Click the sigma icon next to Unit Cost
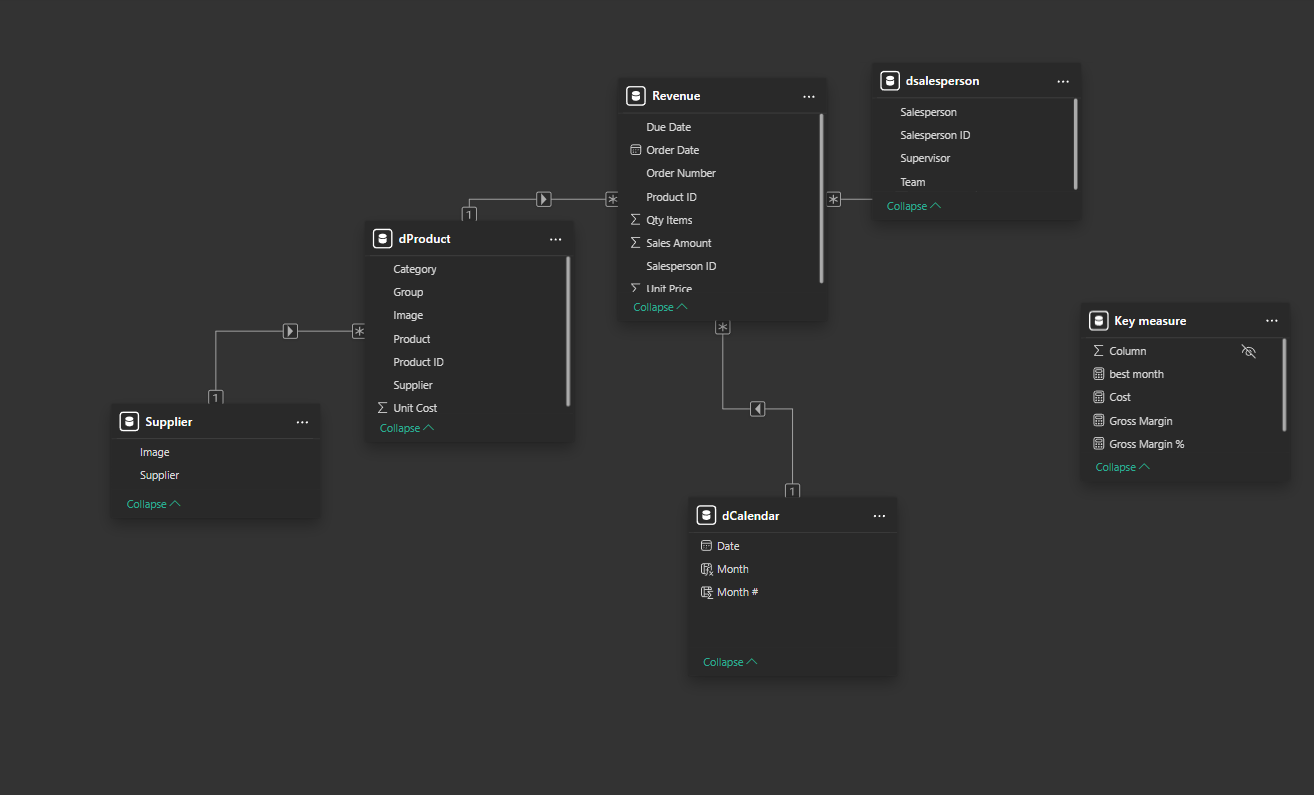This screenshot has height=795, width=1314. pos(381,407)
